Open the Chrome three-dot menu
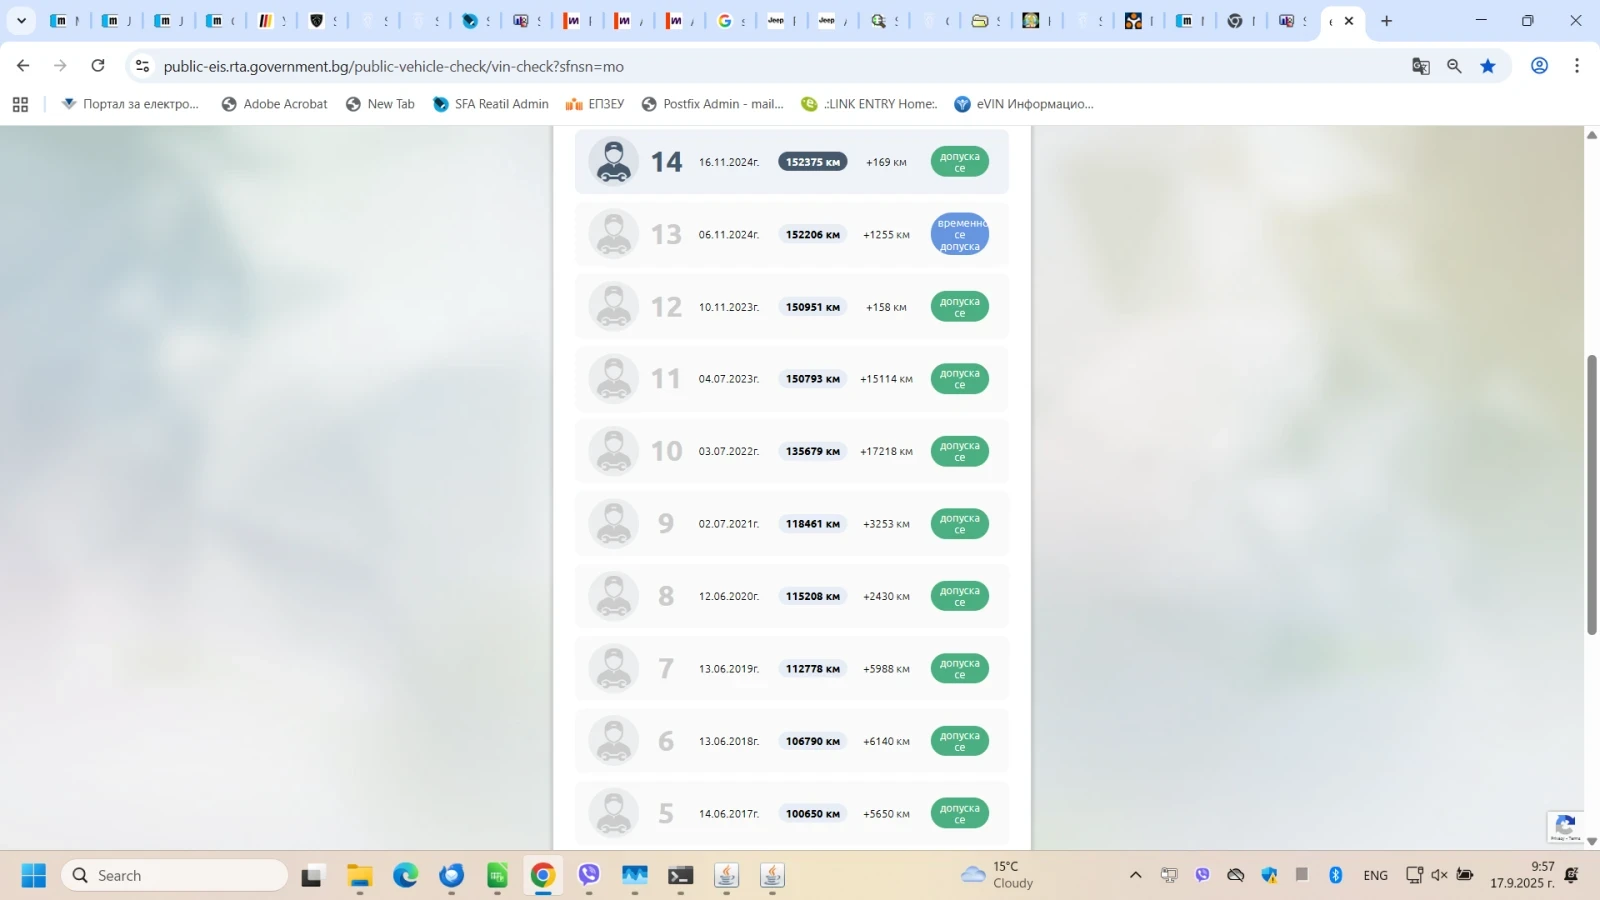The image size is (1600, 900). point(1577,66)
